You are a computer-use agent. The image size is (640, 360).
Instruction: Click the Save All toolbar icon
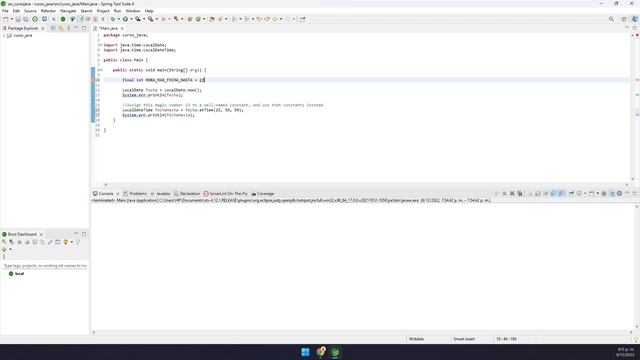pyautogui.click(x=26, y=19)
